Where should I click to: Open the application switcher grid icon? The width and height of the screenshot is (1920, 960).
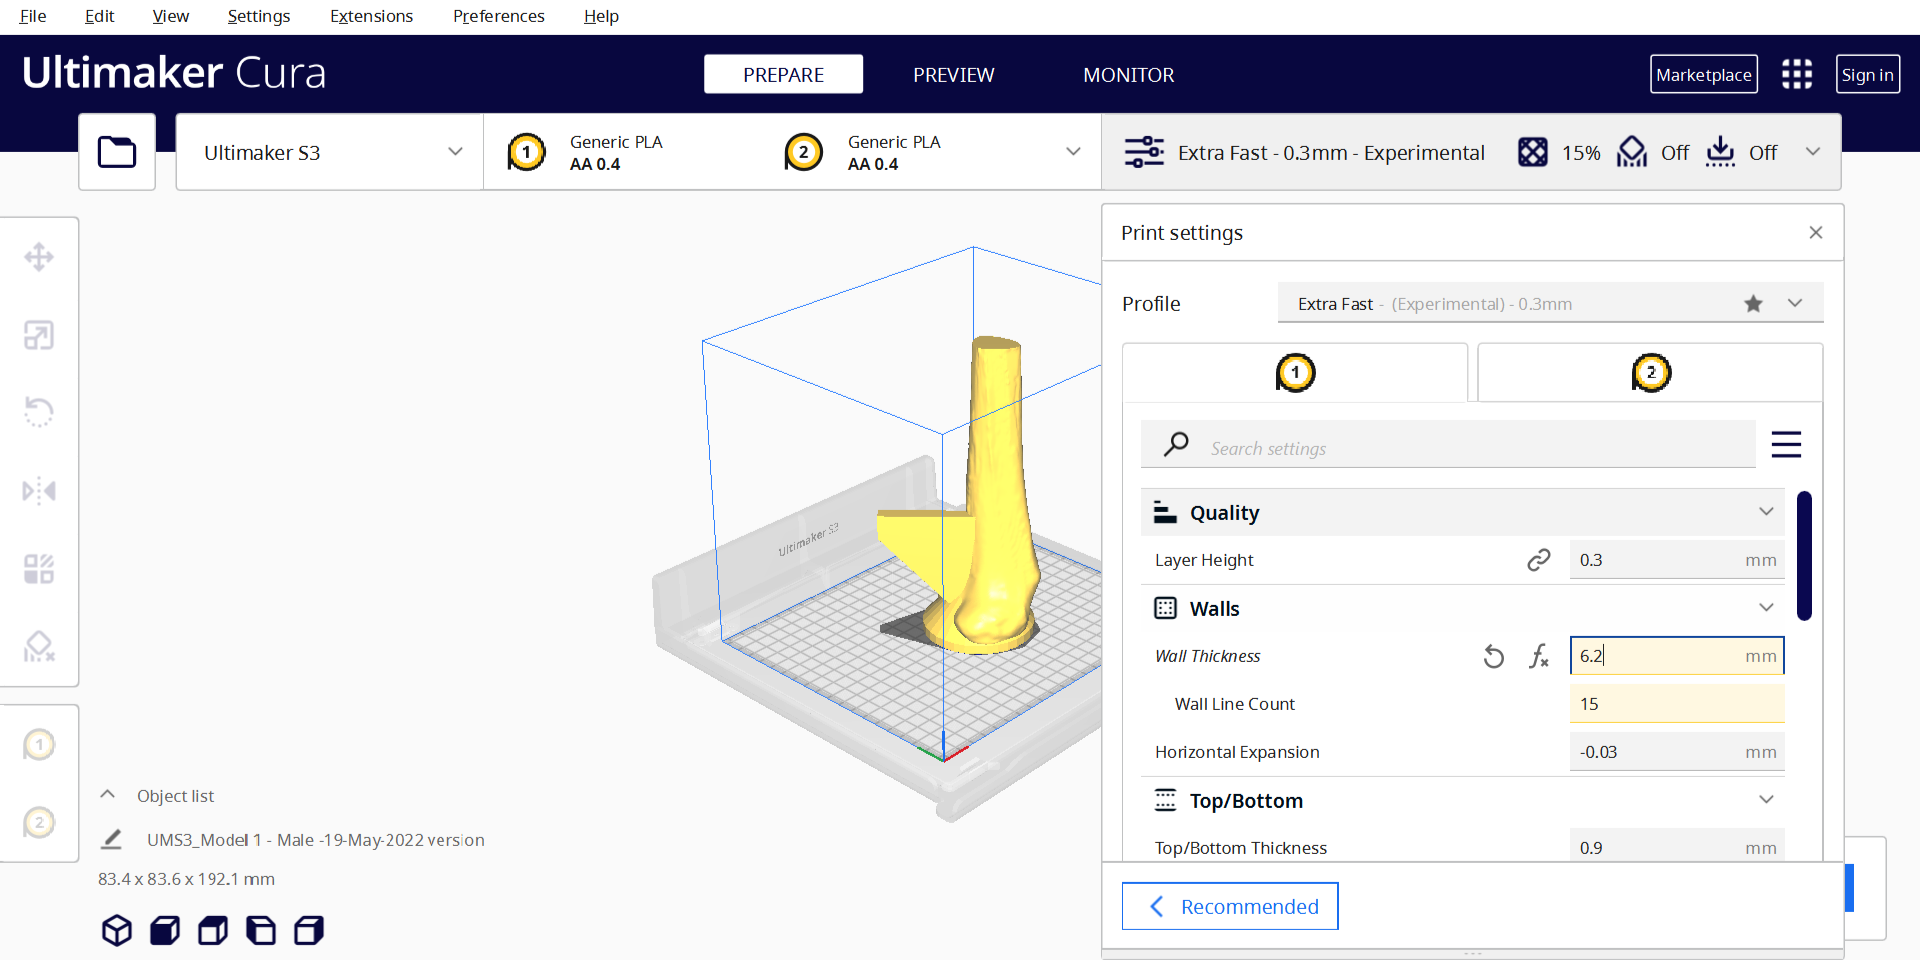click(x=1796, y=74)
